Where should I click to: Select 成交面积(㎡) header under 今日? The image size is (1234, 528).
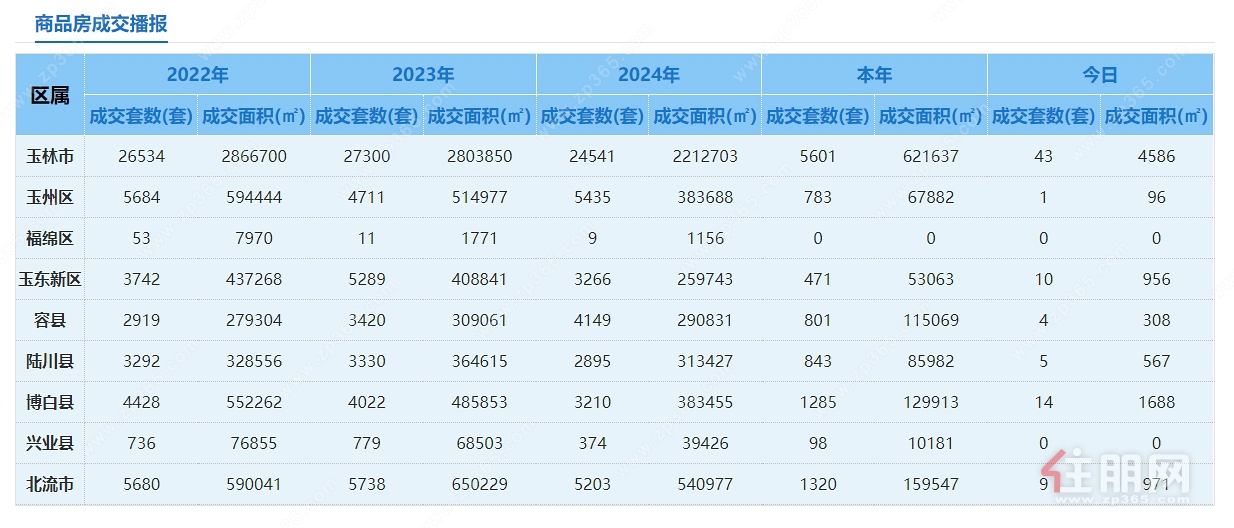click(1157, 116)
